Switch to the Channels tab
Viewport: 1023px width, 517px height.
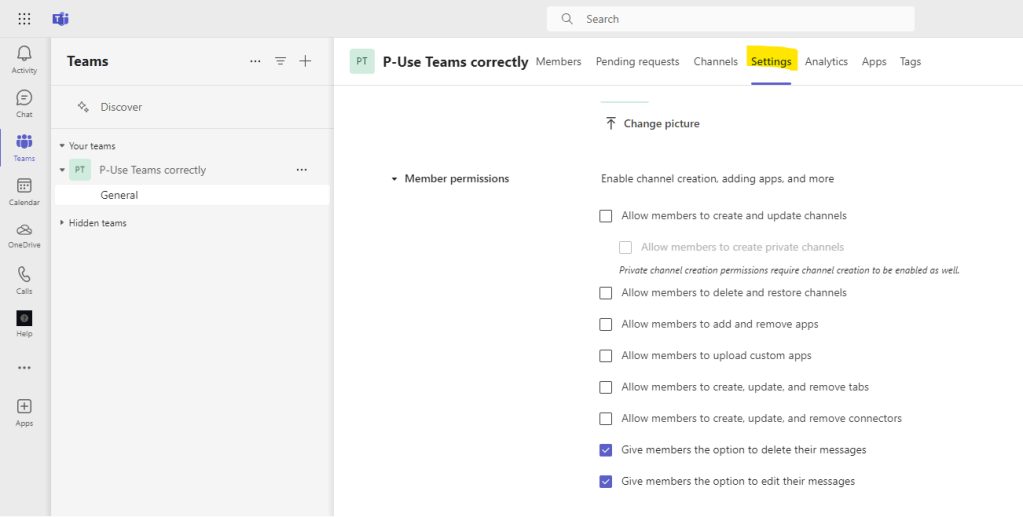(715, 62)
